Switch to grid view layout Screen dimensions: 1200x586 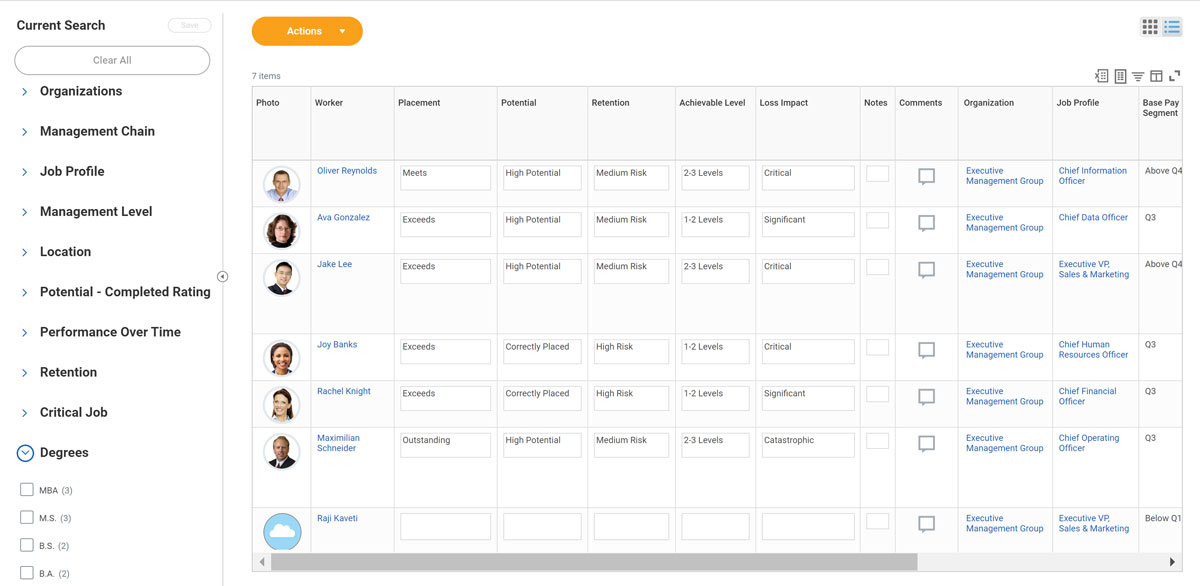coord(1149,26)
